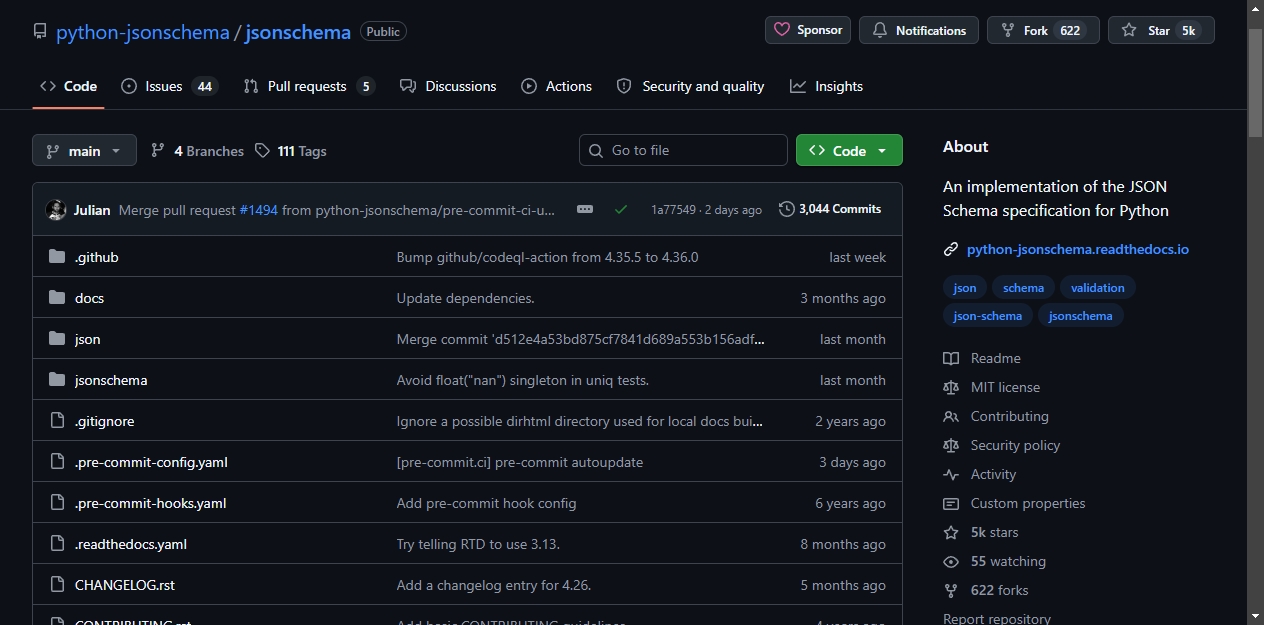Switch to the Insights tab
Image resolution: width=1264 pixels, height=625 pixels.
(827, 86)
